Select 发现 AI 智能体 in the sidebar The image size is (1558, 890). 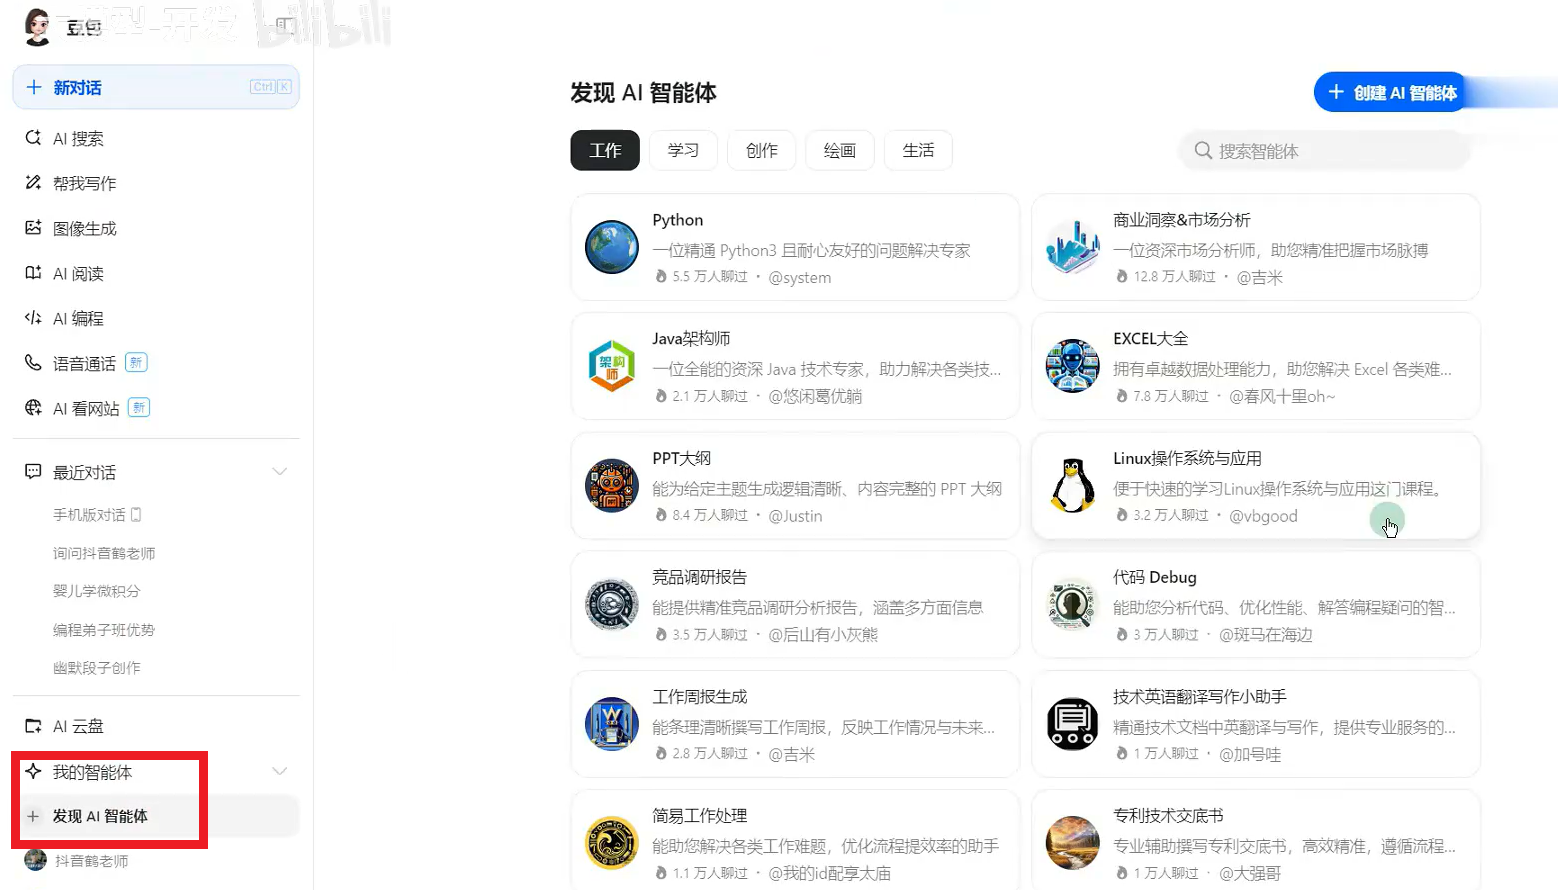click(156, 816)
